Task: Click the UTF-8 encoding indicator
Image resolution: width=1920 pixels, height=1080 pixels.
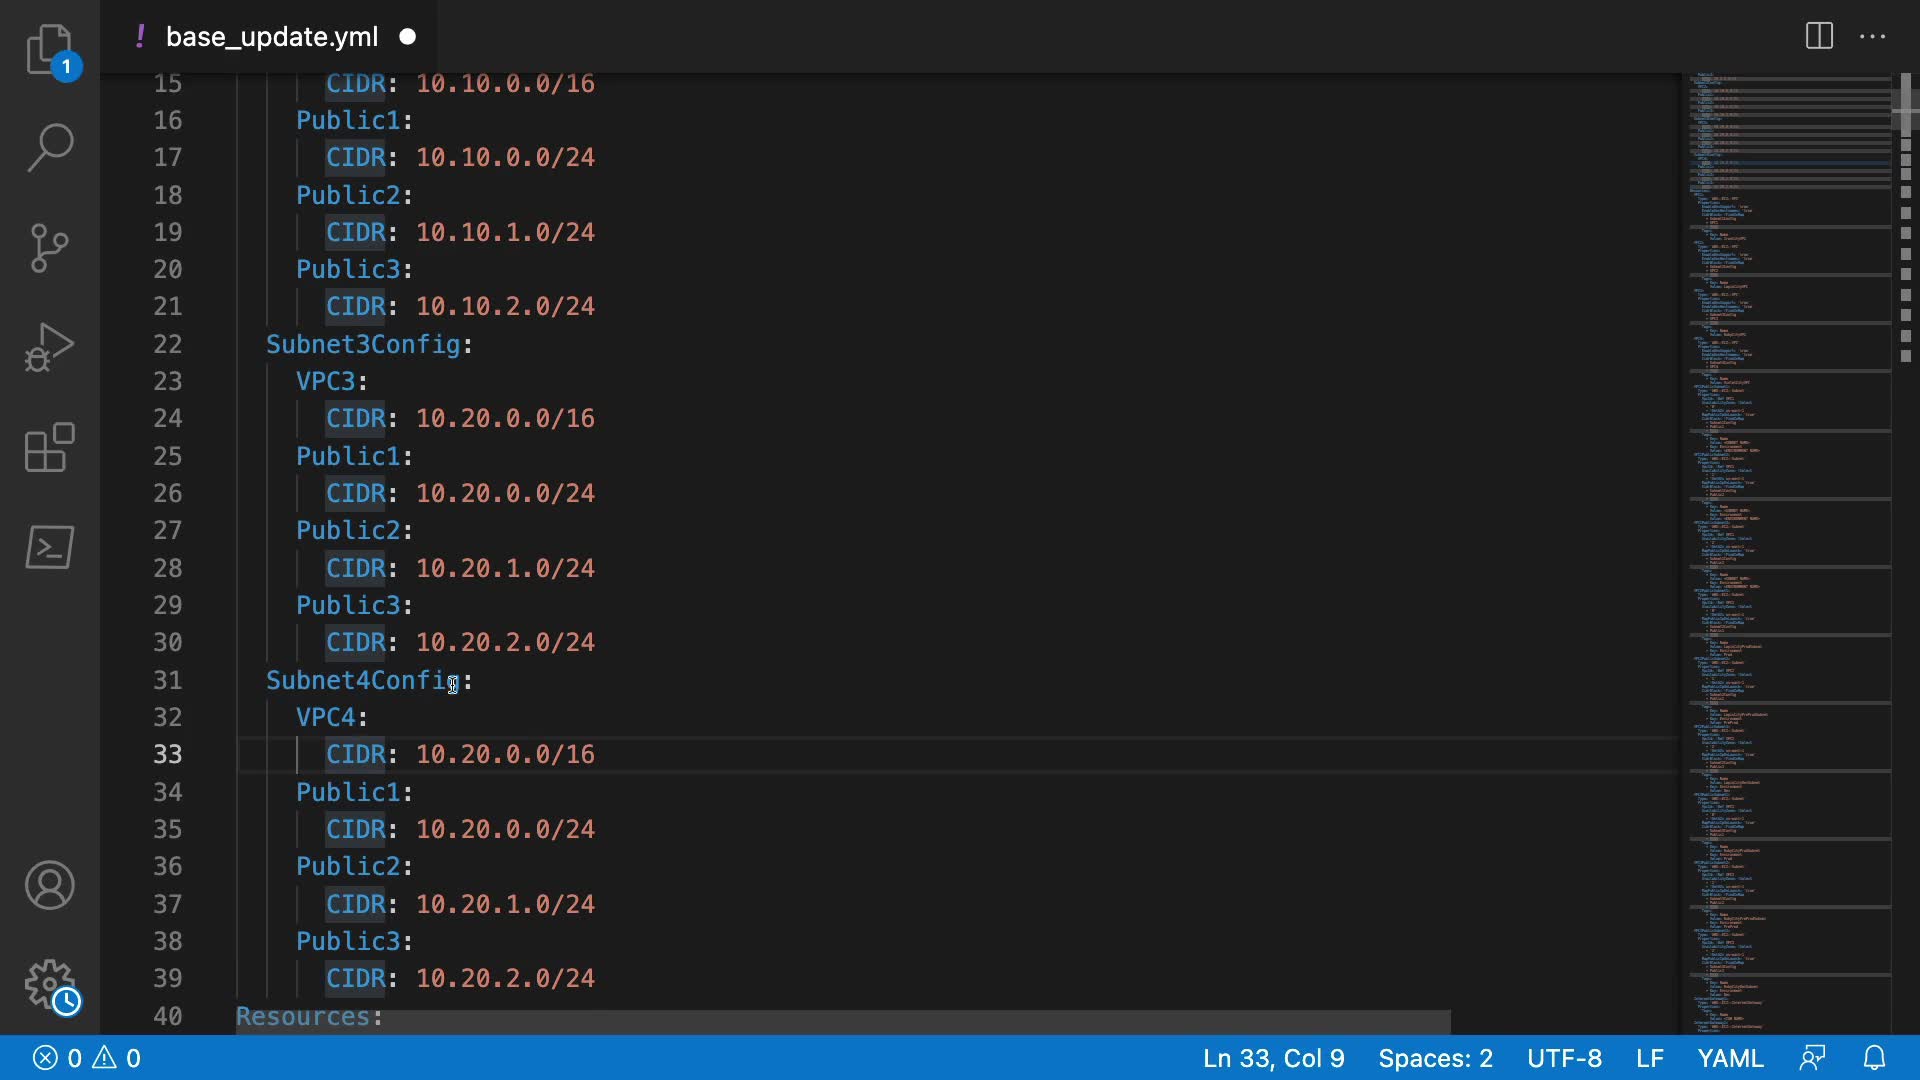Action: click(1564, 1058)
